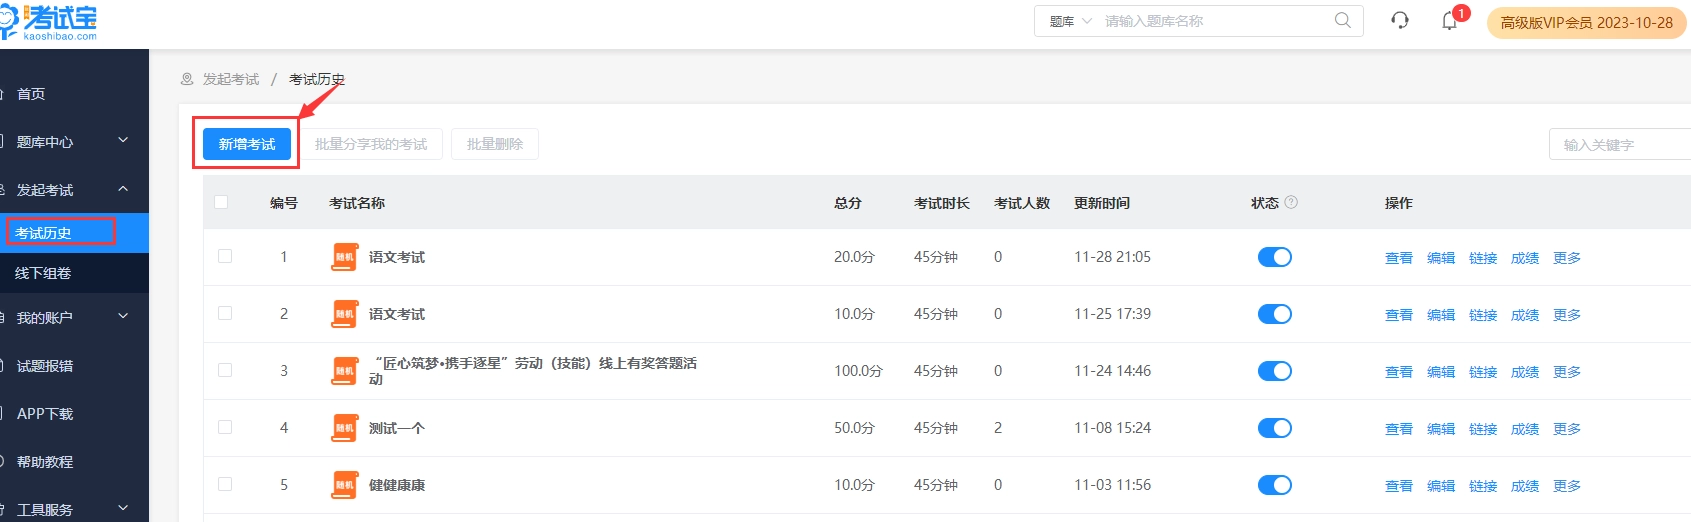
Task: Click the search magnifier icon
Action: [1342, 21]
